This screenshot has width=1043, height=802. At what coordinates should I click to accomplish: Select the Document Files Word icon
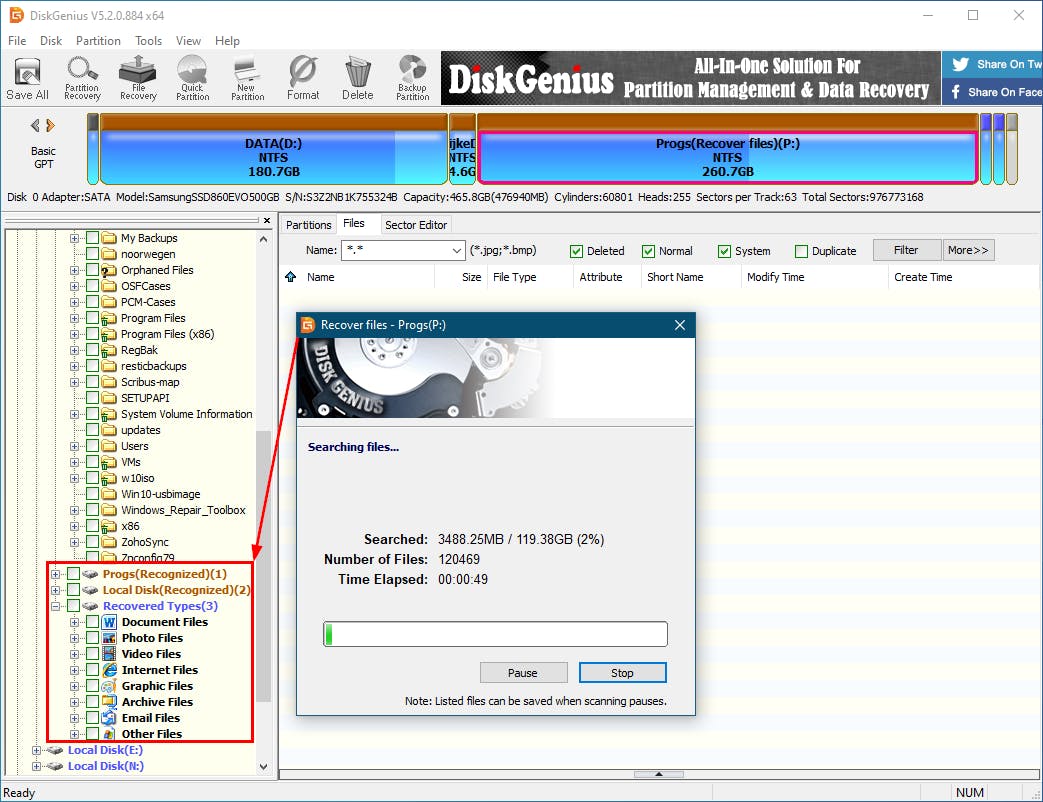coord(110,622)
